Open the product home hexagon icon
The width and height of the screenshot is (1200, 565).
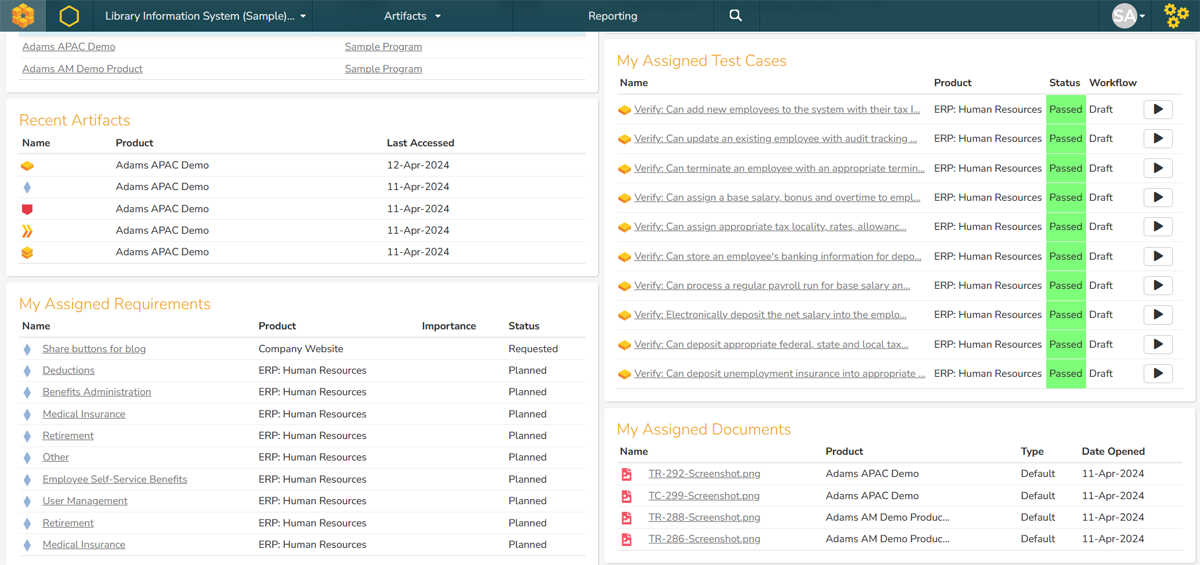69,16
